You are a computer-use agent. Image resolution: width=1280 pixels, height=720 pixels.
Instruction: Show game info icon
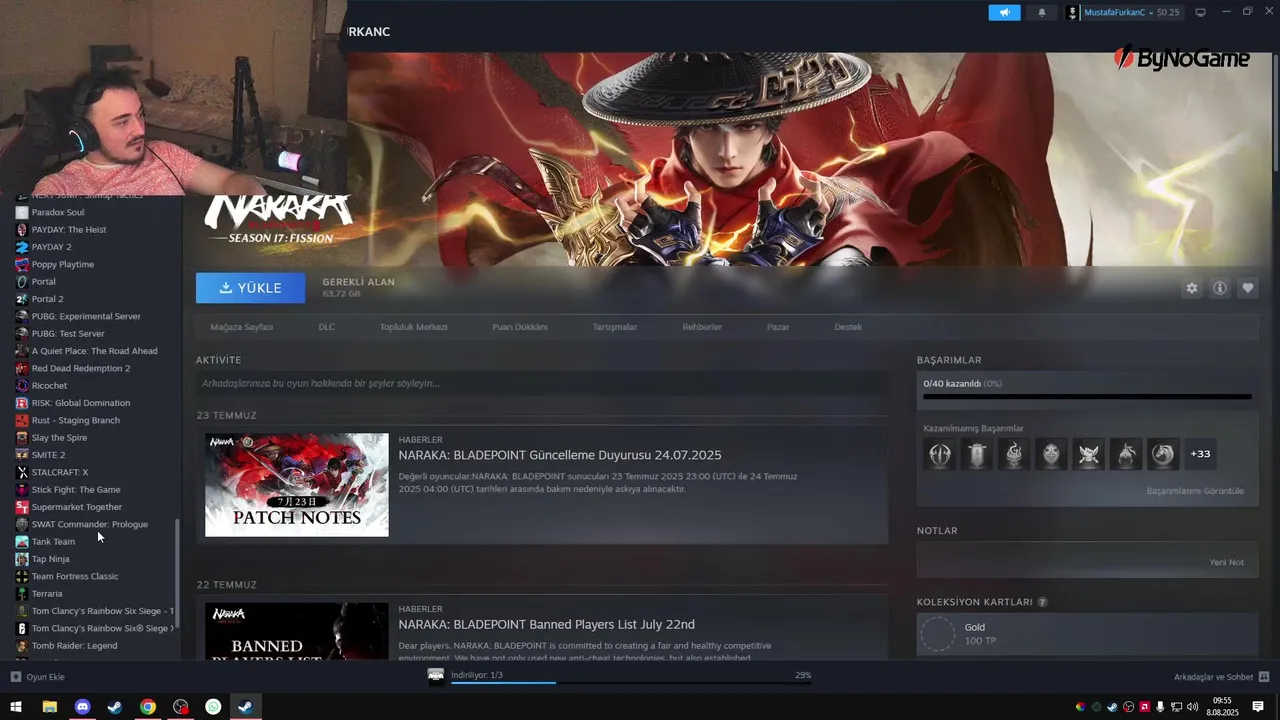click(1220, 288)
